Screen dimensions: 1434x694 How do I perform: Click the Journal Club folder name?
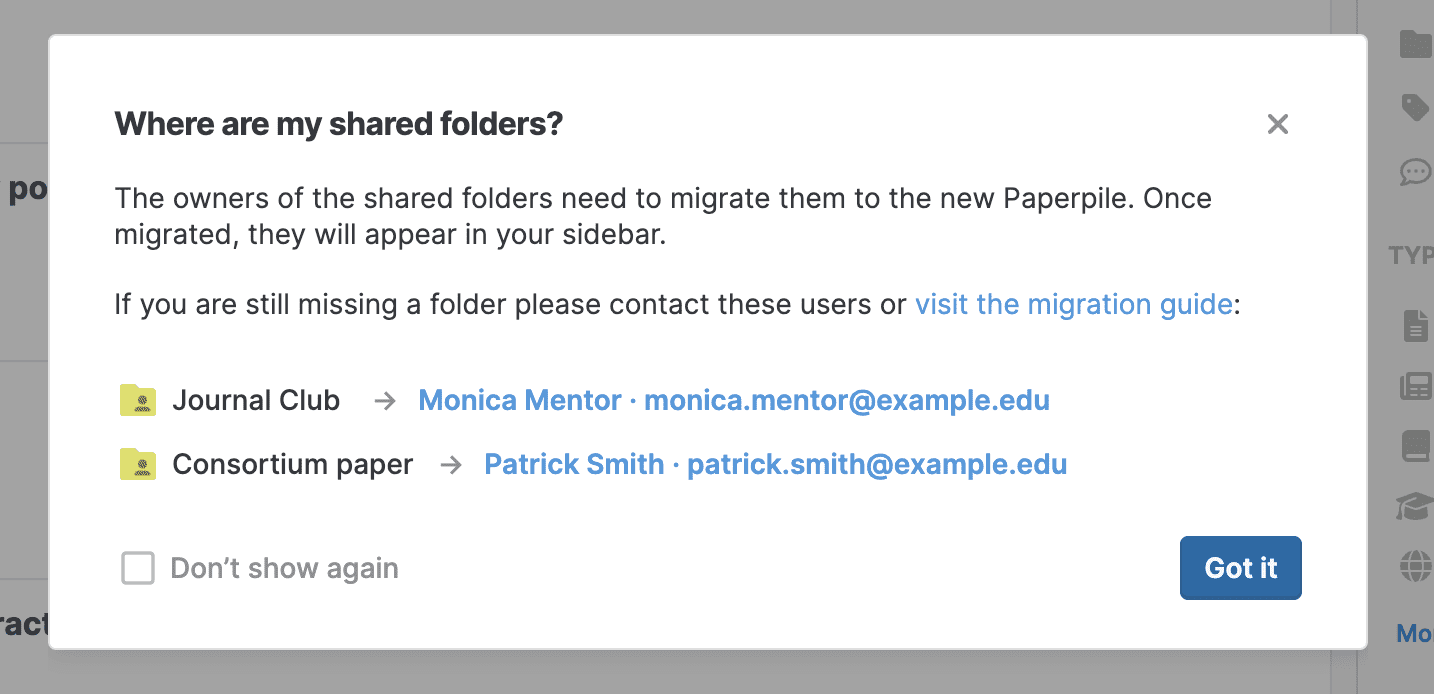pyautogui.click(x=256, y=401)
